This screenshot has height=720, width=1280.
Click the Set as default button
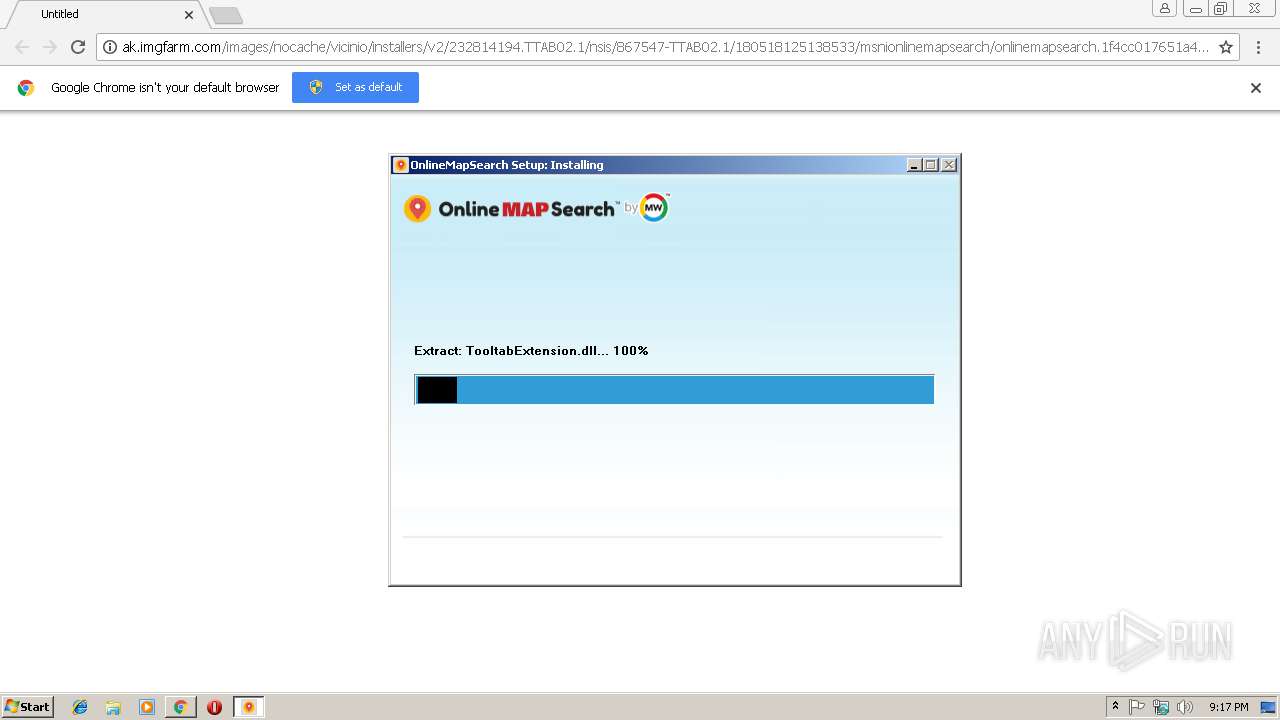pyautogui.click(x=355, y=87)
